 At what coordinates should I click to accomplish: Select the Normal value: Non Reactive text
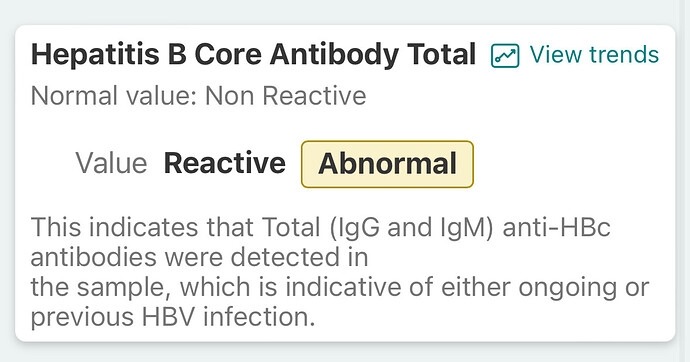[198, 96]
